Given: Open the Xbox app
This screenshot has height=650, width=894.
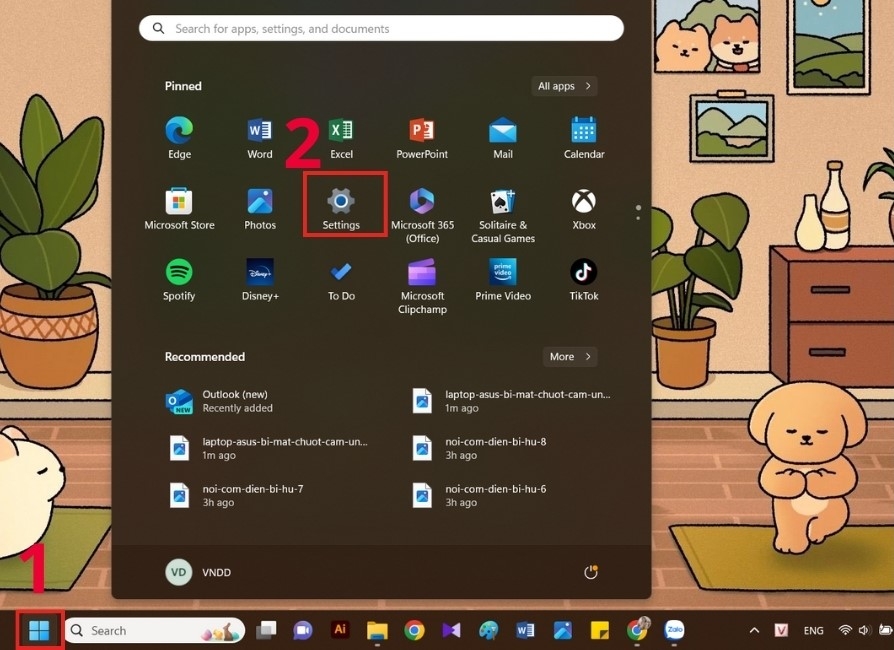Looking at the screenshot, I should pos(584,209).
